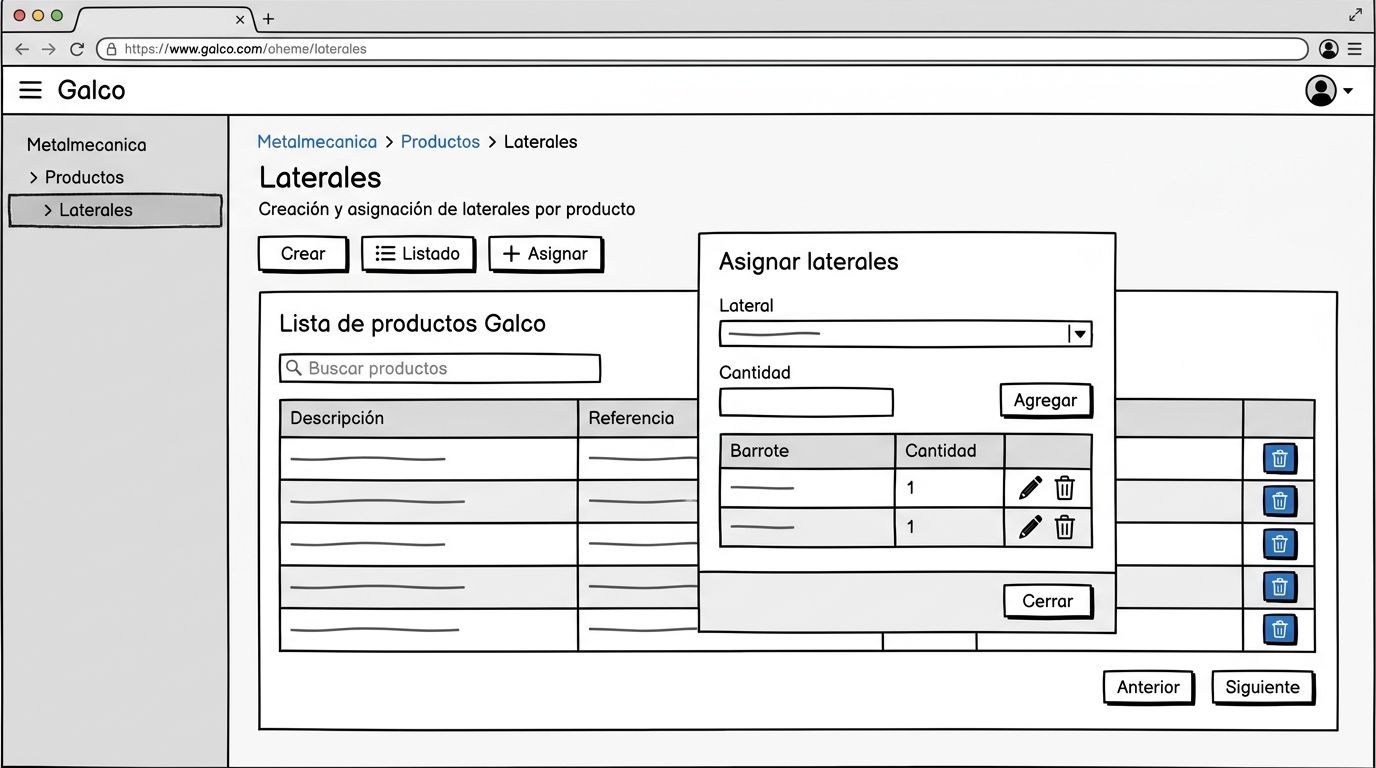Open the browser three-line menu
The height and width of the screenshot is (768, 1376).
1355,49
